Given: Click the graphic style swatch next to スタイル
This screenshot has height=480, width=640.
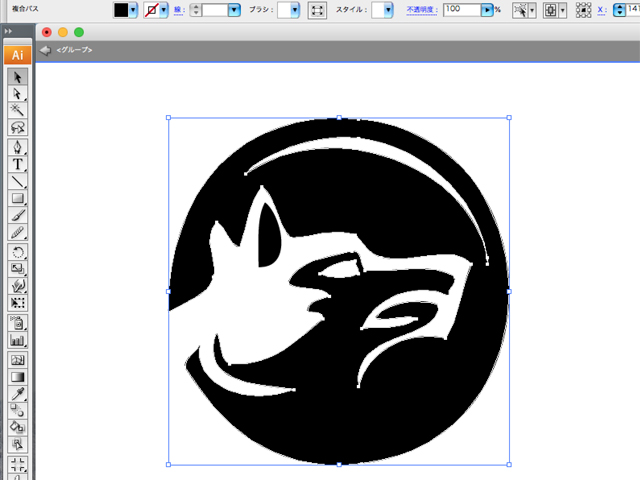Looking at the screenshot, I should click(x=378, y=10).
